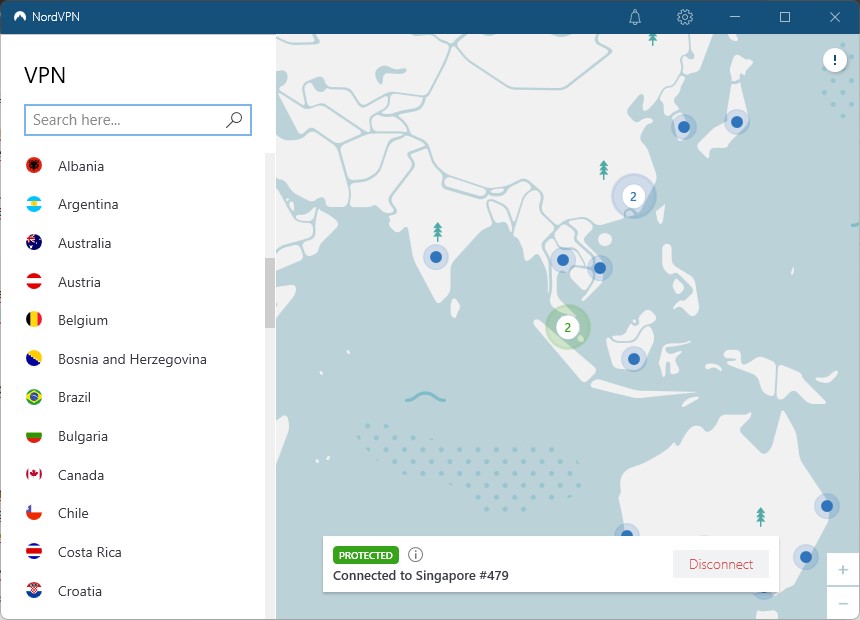
Task: Select Canada in the country list
Action: (x=81, y=475)
